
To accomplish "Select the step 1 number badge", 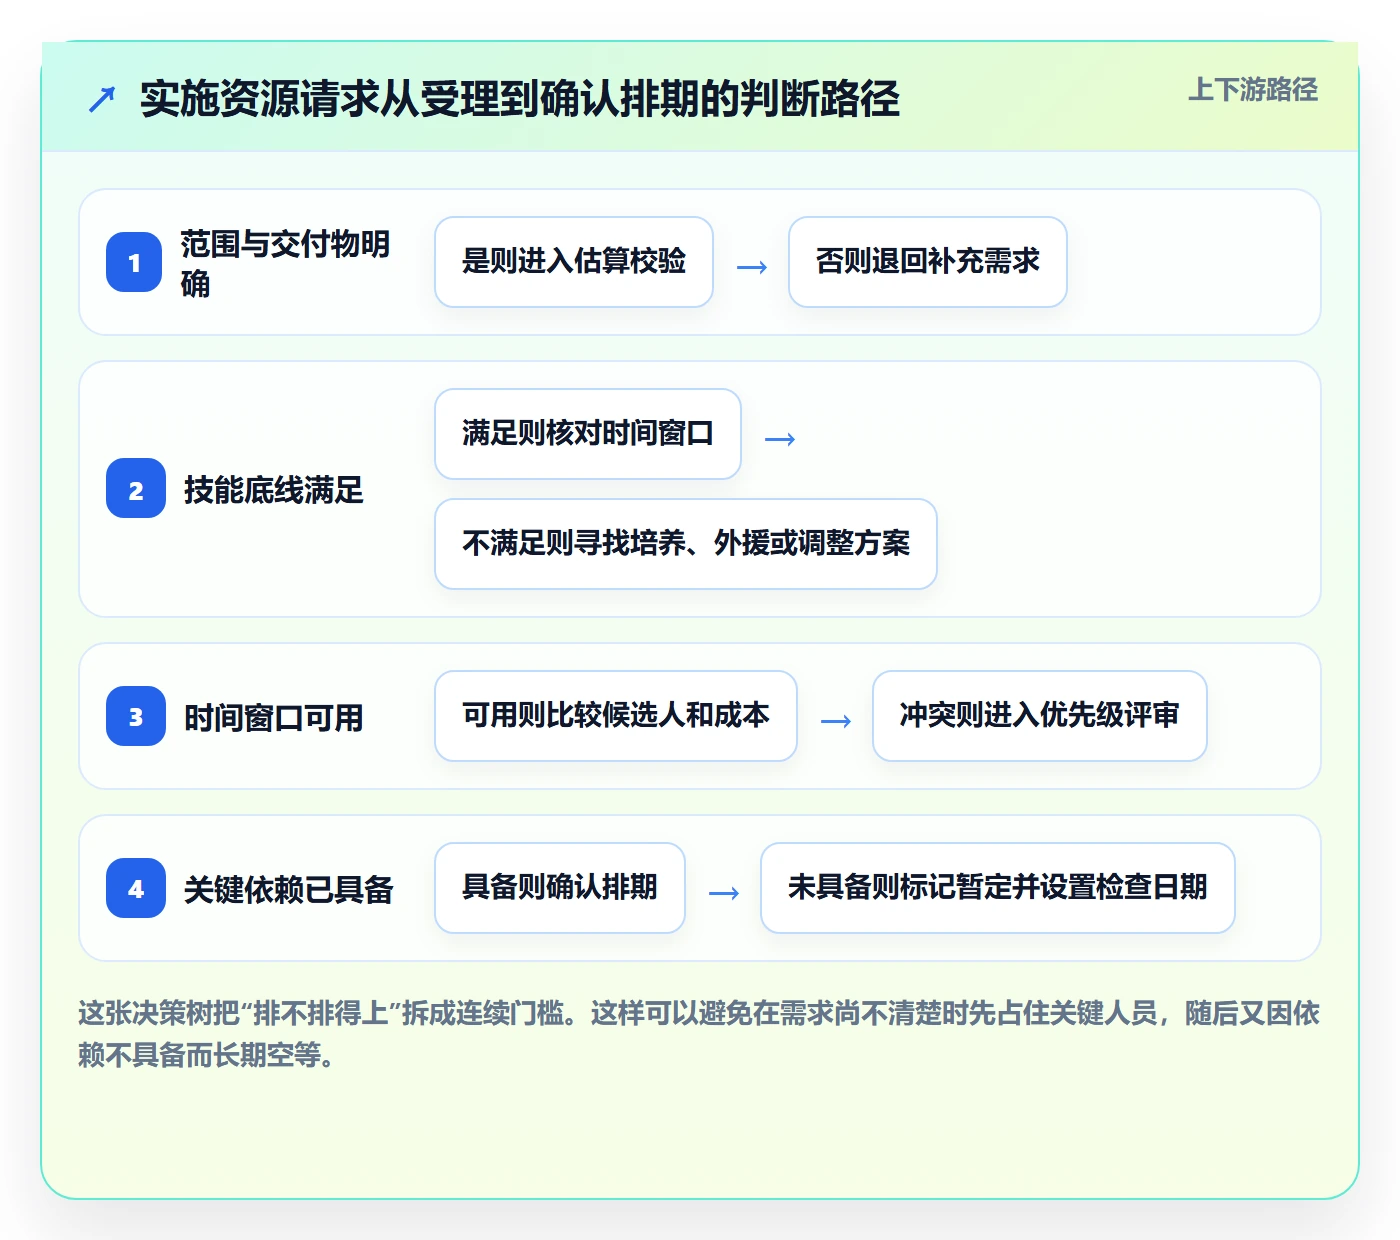I will tap(134, 262).
